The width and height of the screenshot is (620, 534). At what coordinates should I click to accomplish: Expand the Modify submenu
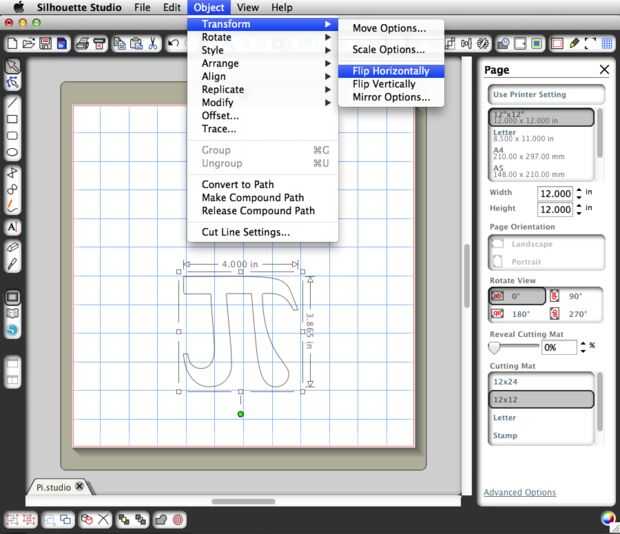point(263,102)
